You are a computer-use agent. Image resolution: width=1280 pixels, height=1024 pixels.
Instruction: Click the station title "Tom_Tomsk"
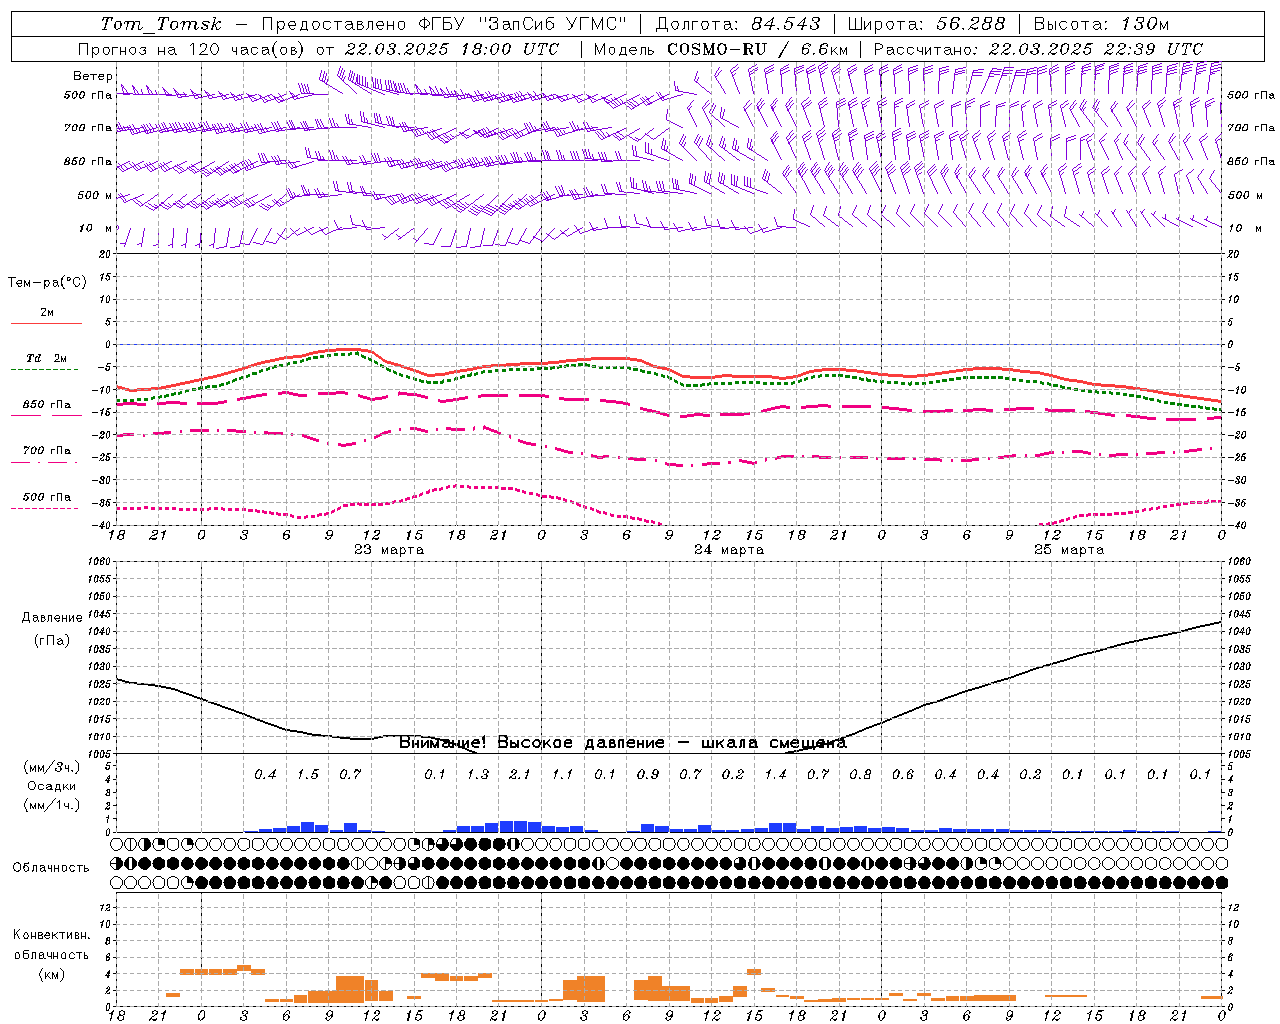161,24
